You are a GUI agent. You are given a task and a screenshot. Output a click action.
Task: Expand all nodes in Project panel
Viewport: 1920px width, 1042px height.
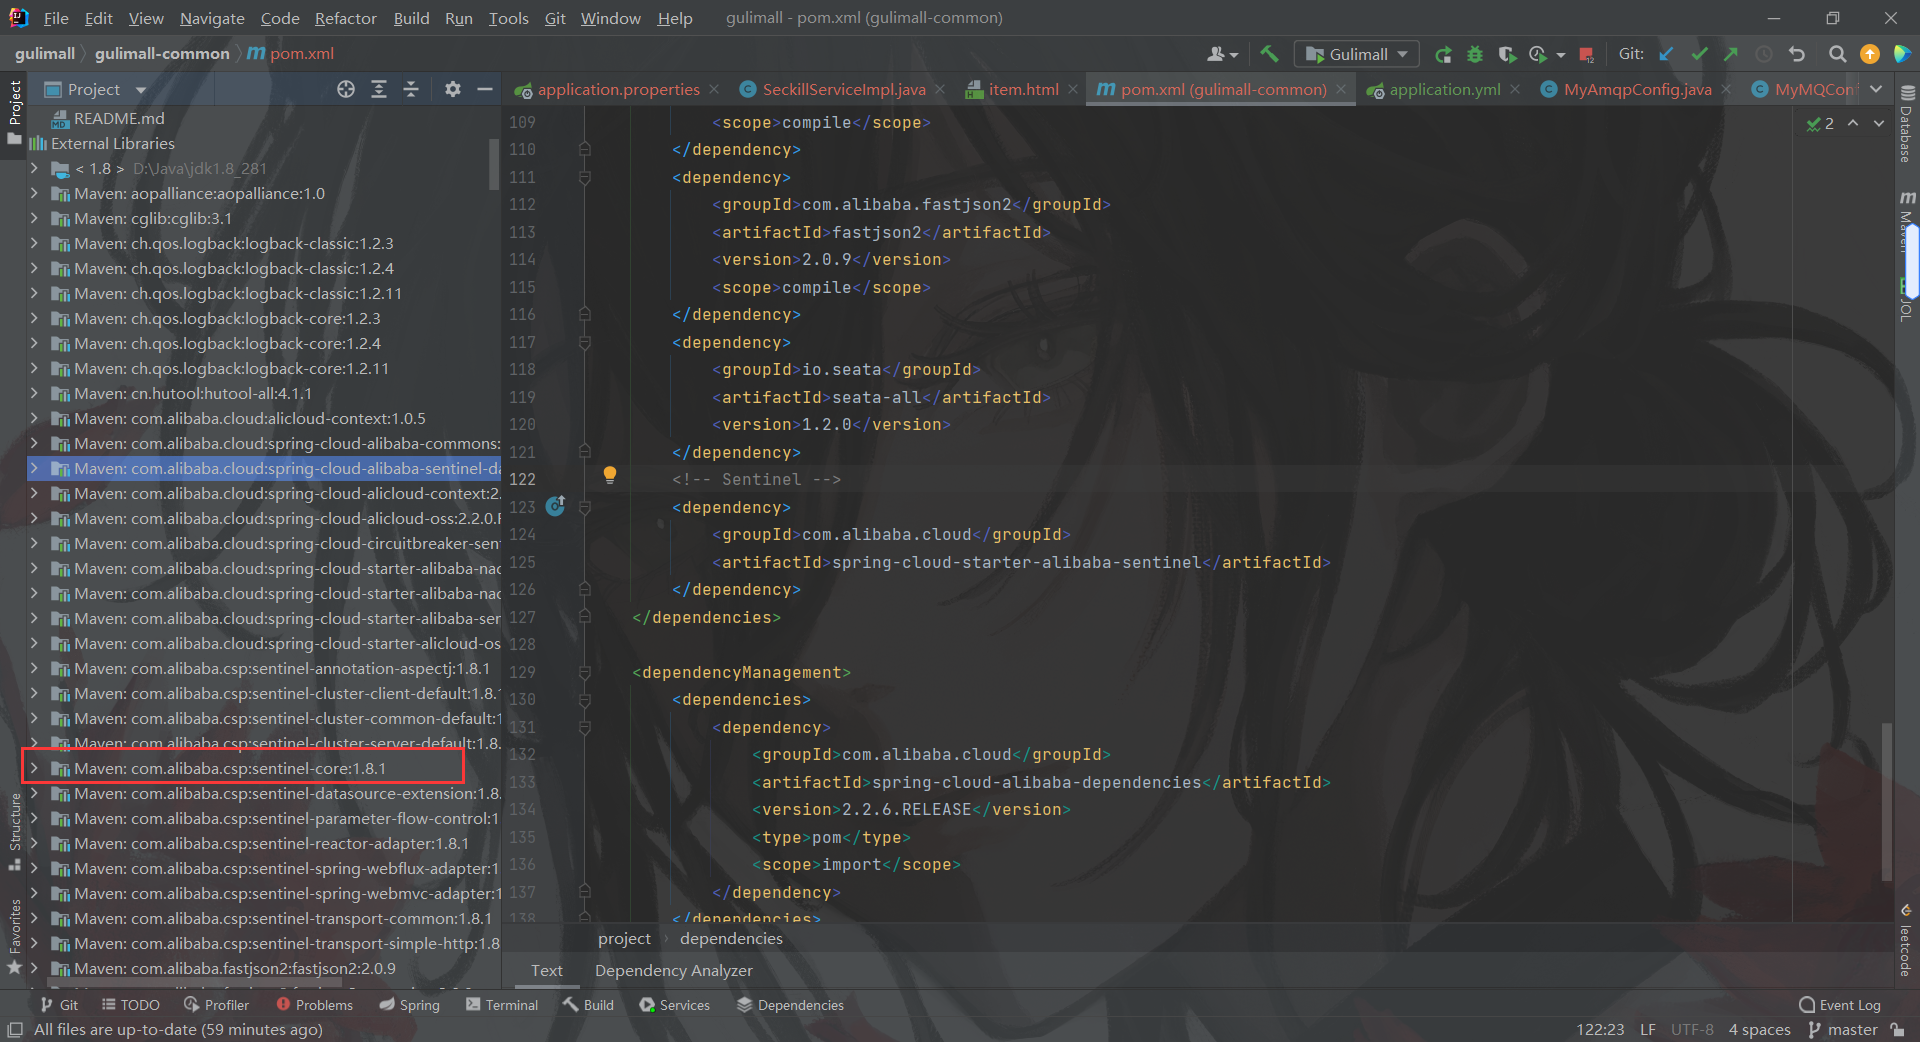pyautogui.click(x=379, y=89)
